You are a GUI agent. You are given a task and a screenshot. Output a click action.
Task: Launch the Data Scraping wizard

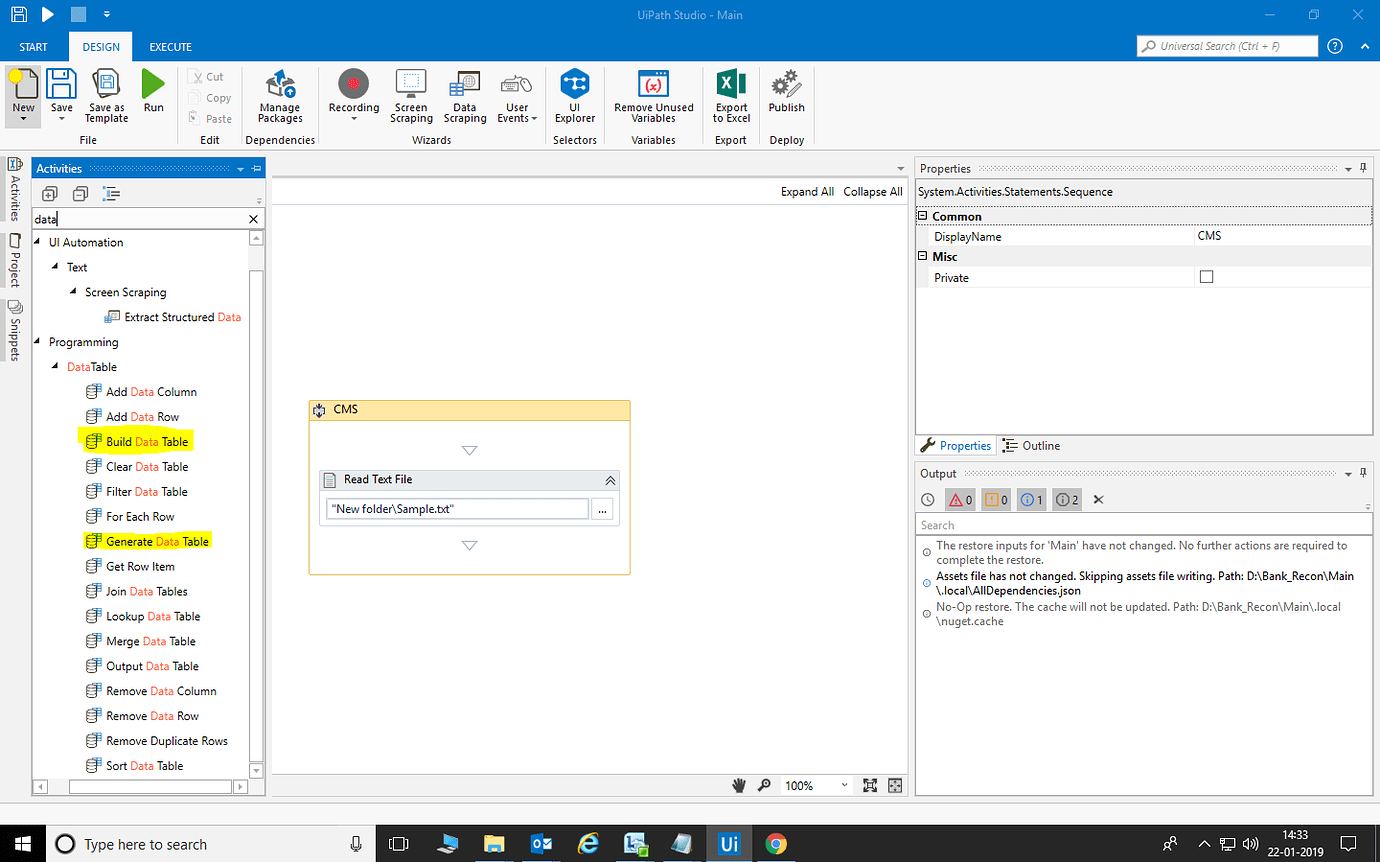tap(464, 84)
